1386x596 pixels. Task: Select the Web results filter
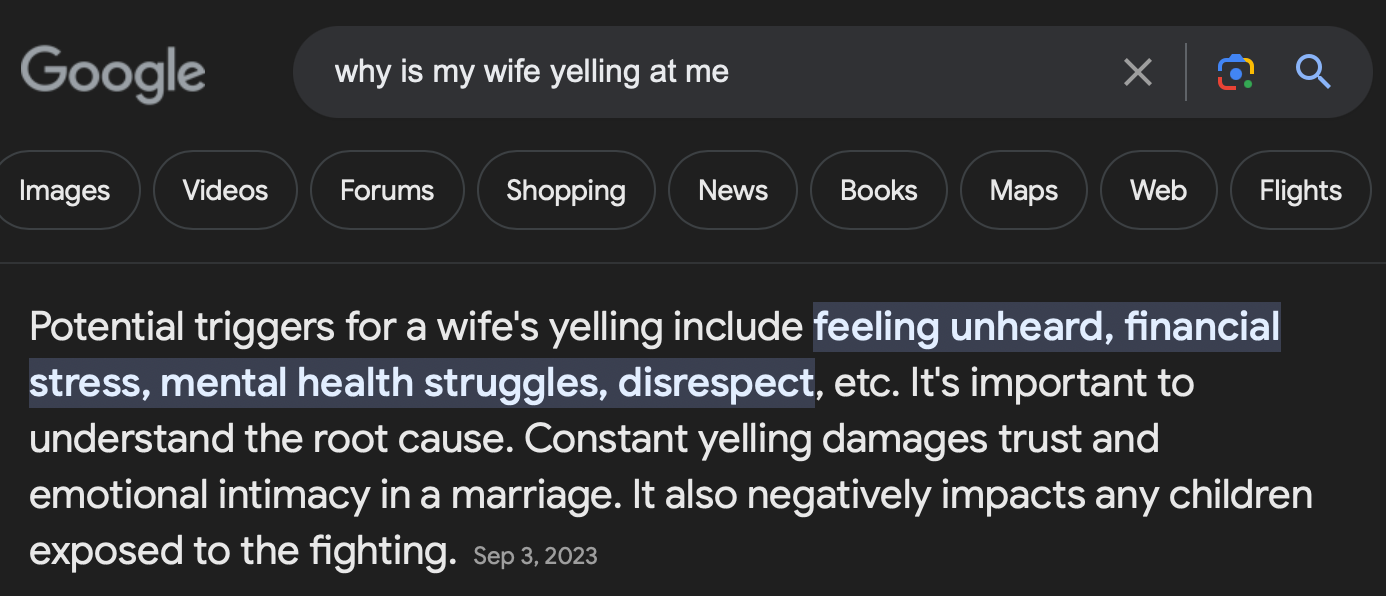pyautogui.click(x=1158, y=190)
